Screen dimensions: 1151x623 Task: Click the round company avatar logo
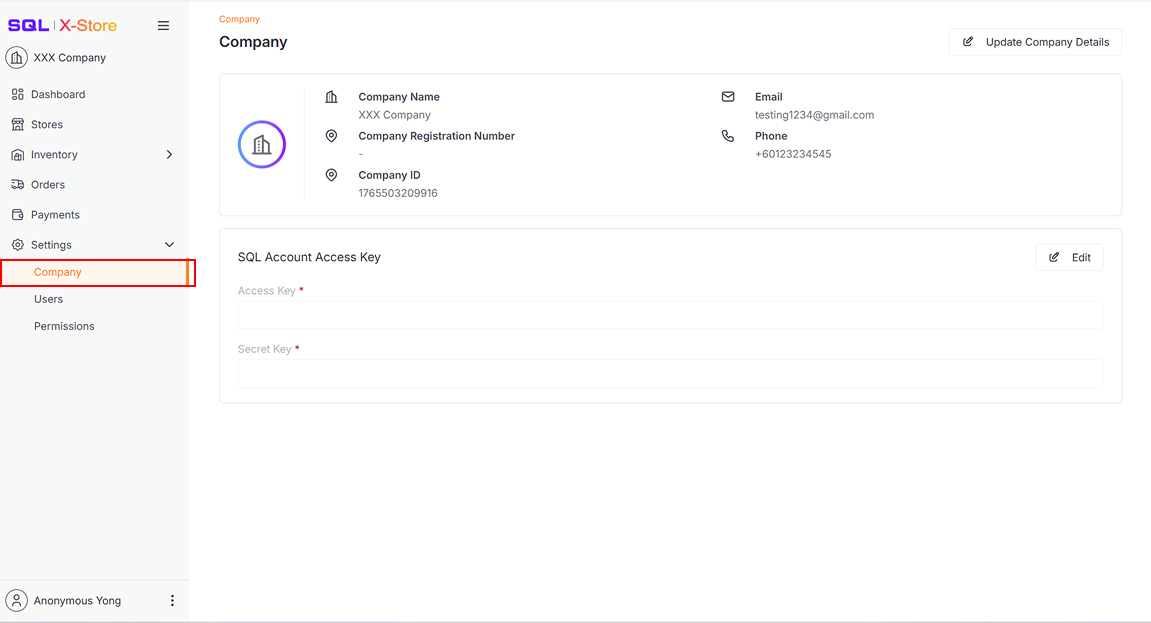[262, 145]
